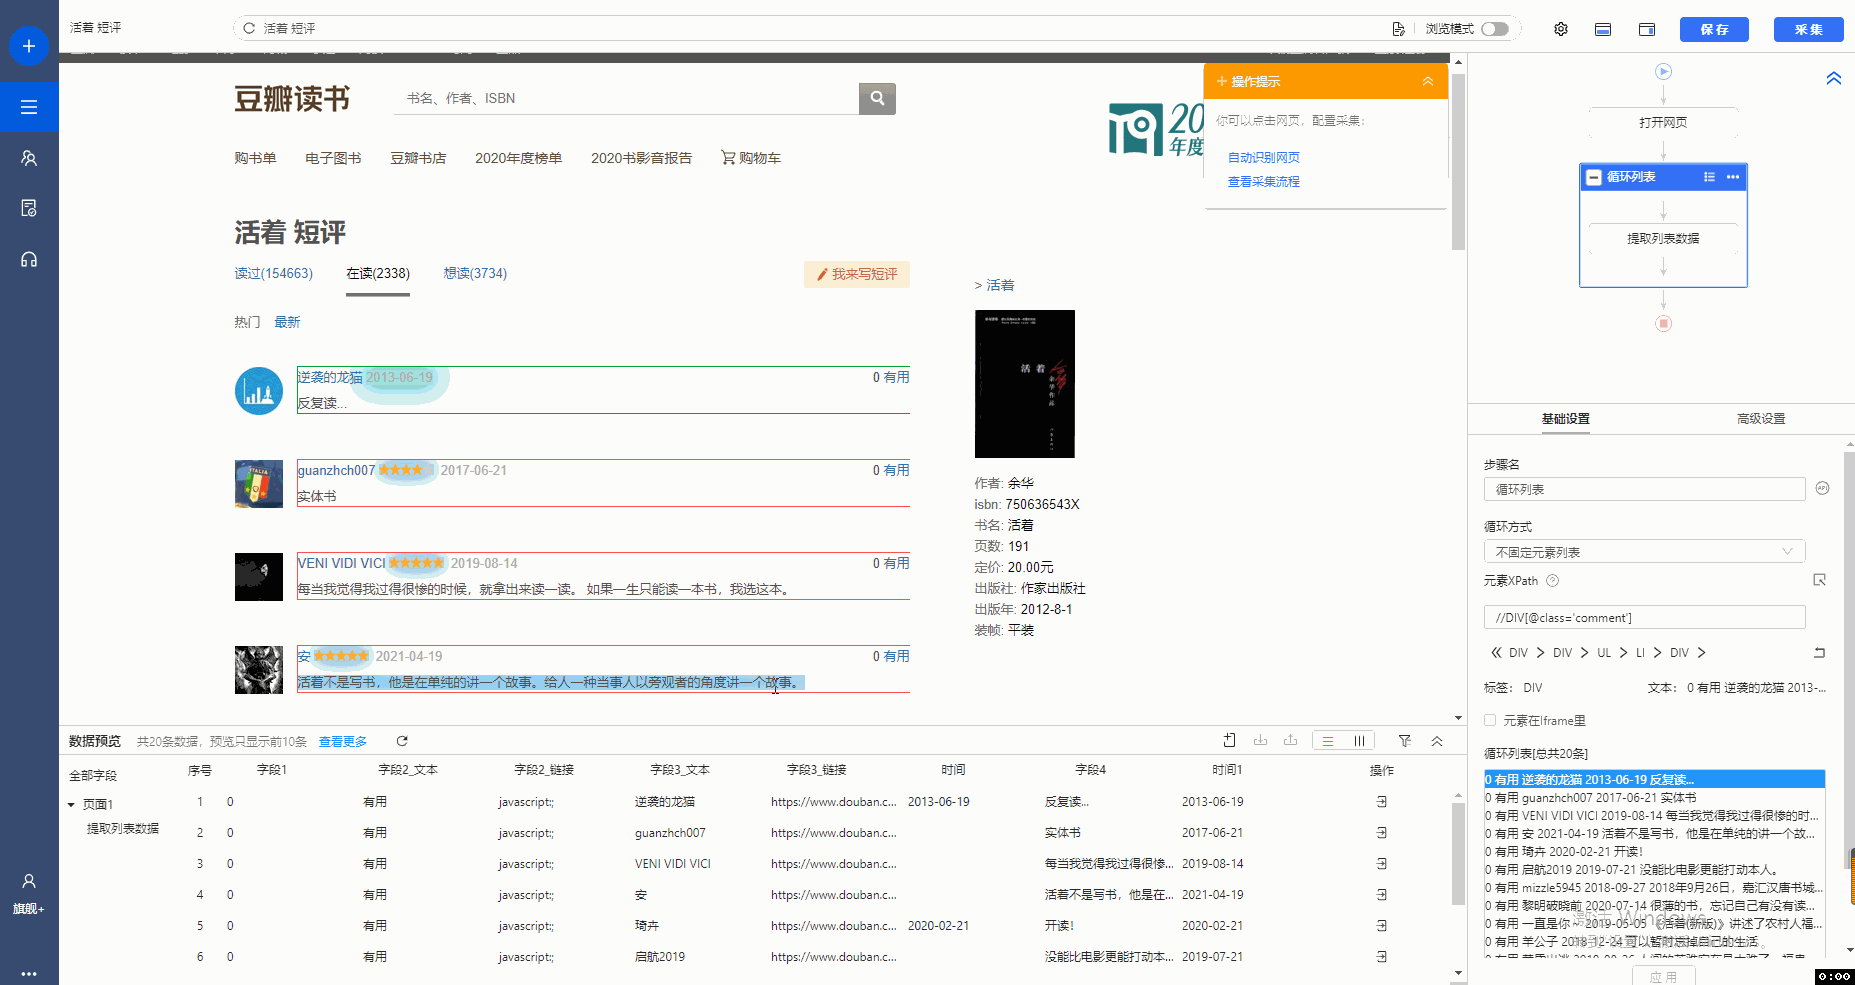The width and height of the screenshot is (1855, 985).
Task: Collapse the data preview panel with double chevron
Action: [1437, 741]
